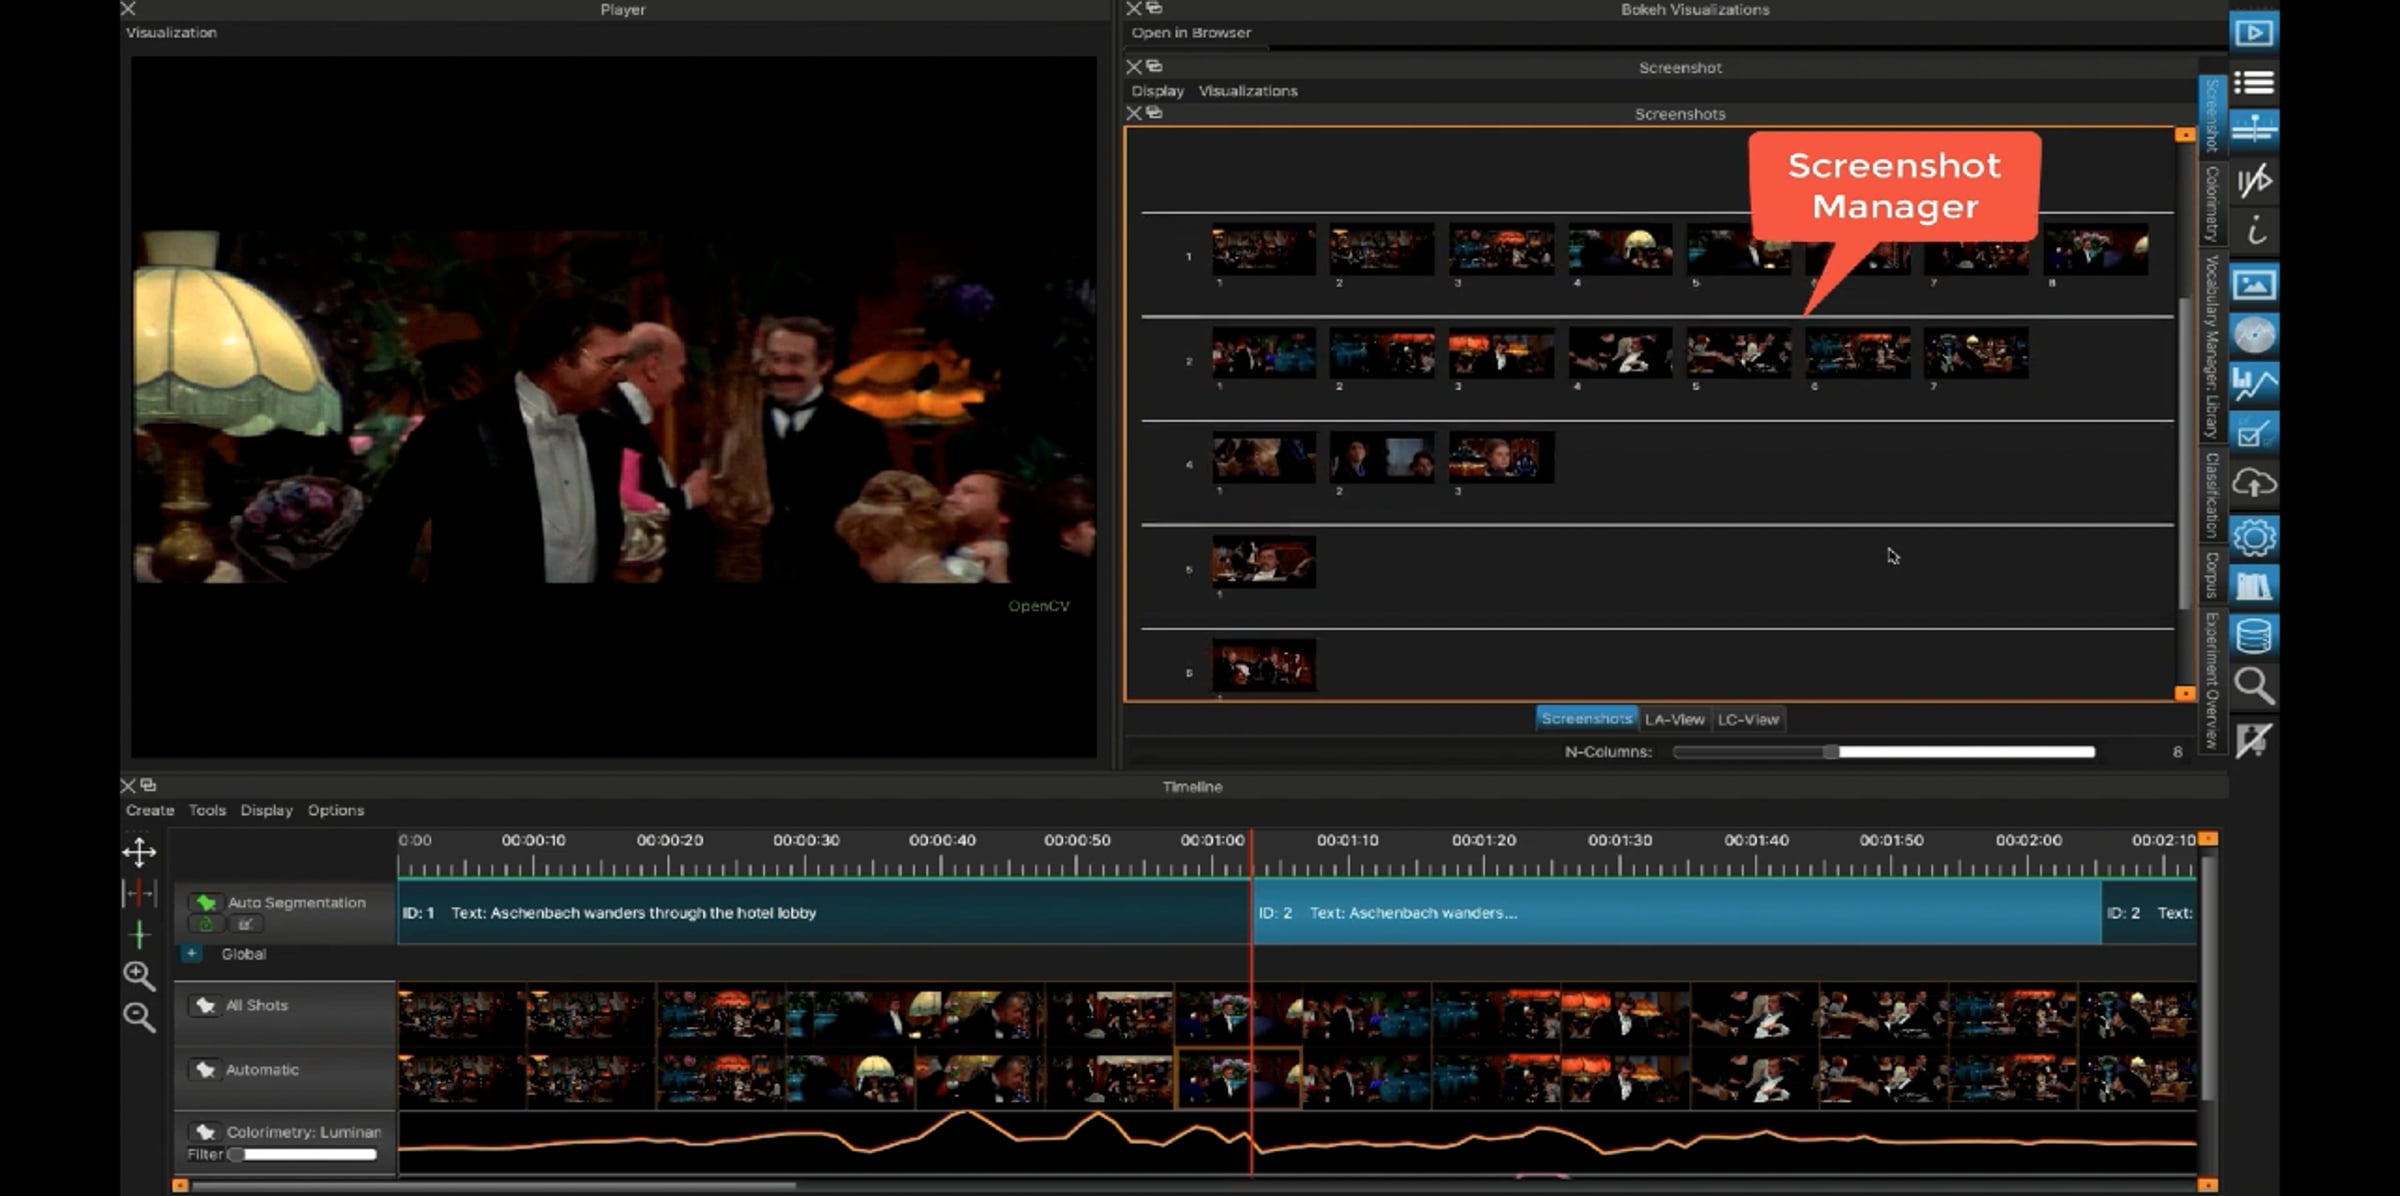Open the Player perspective icon in sidebar
Screen dimensions: 2400x1196
pyautogui.click(x=2253, y=32)
